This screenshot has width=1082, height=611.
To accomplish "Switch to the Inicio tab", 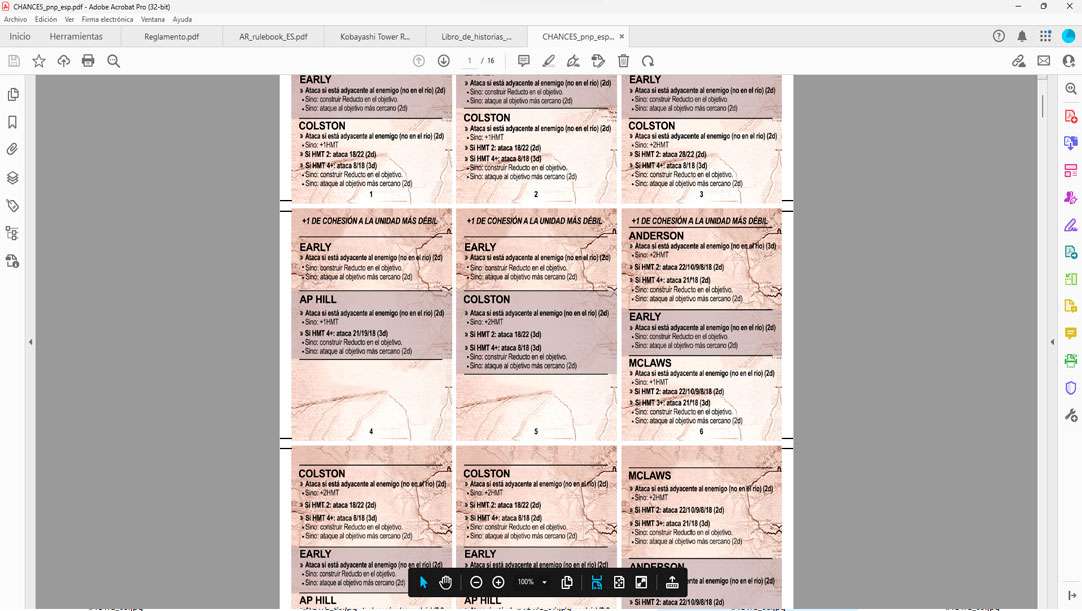I will [x=20, y=37].
